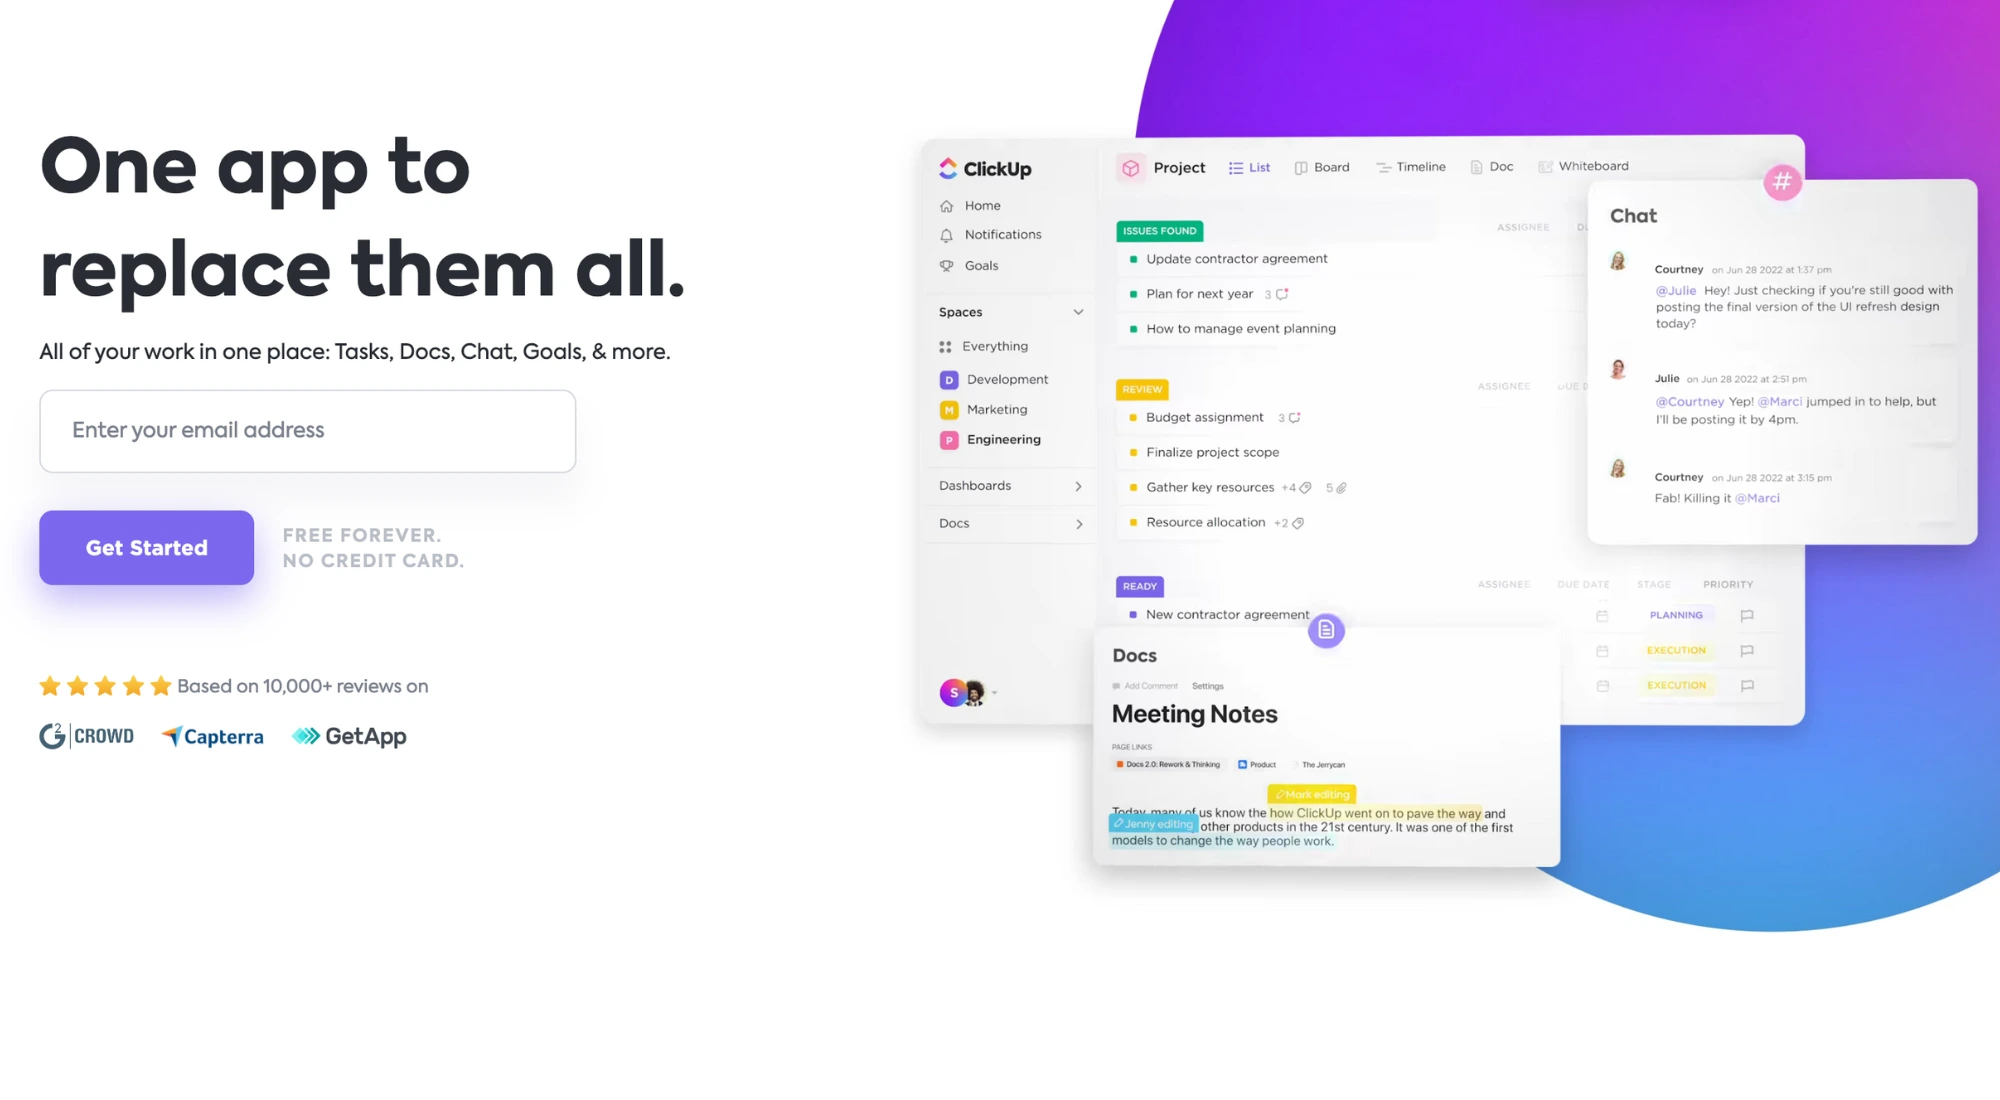Toggle the Development space visibility
The width and height of the screenshot is (2000, 1100).
coord(1007,378)
